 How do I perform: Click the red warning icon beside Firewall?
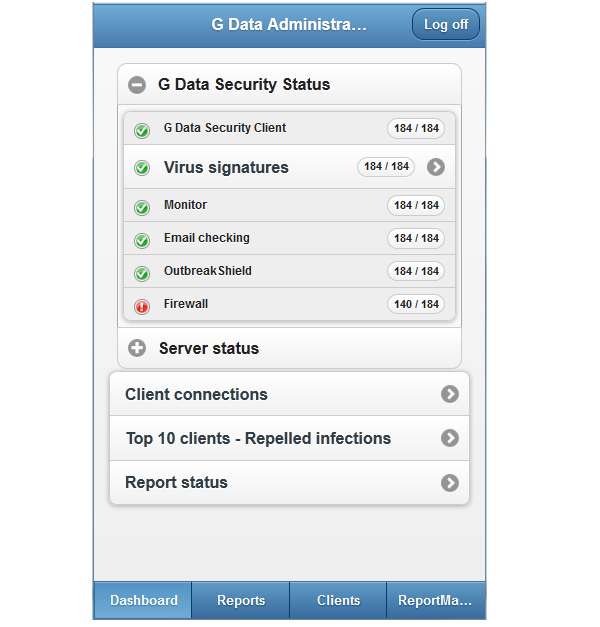142,307
